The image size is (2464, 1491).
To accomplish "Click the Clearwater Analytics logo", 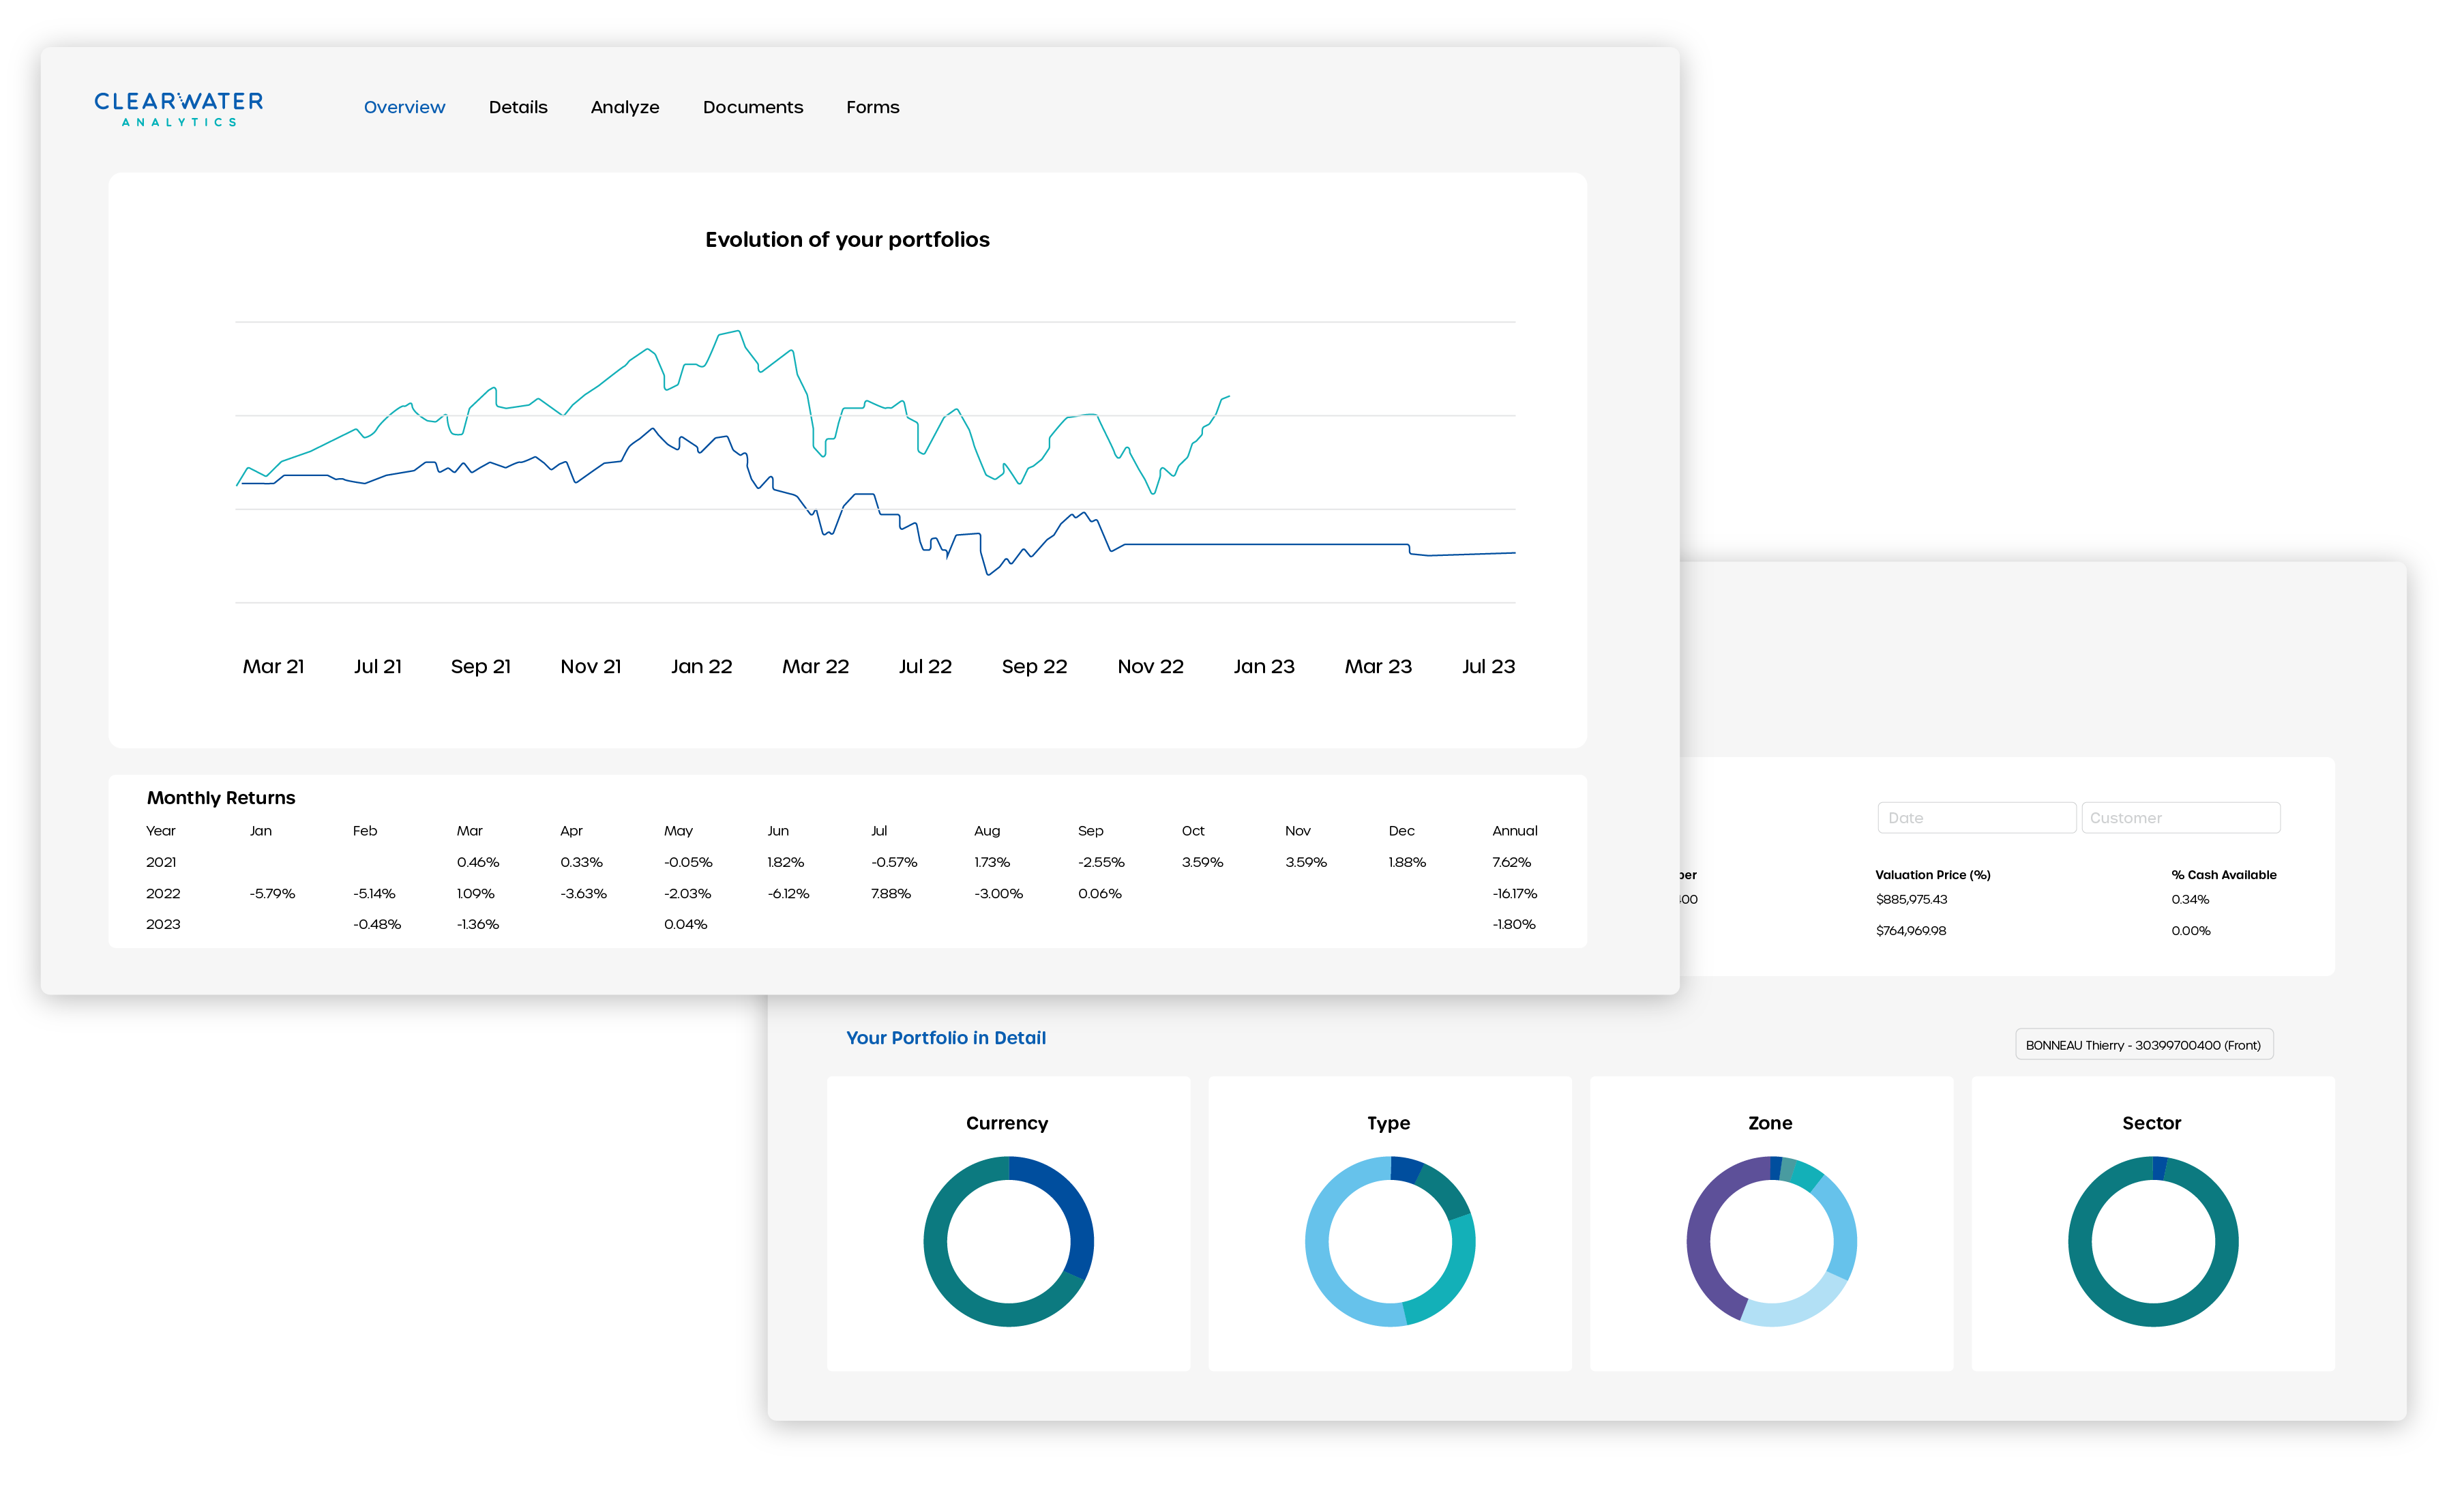I will 178,109.
